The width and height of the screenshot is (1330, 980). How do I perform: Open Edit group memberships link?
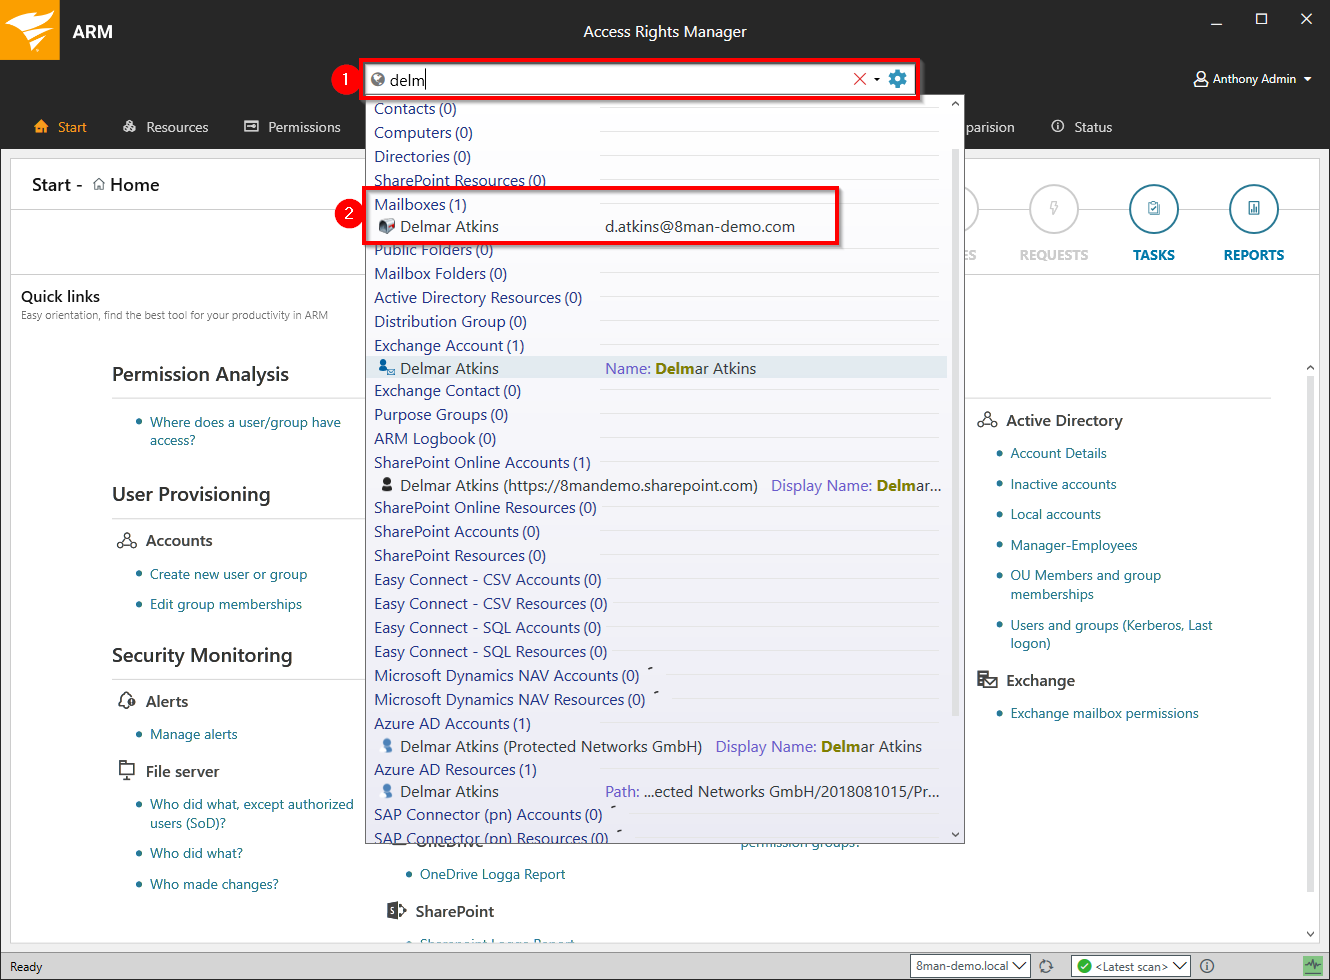[225, 604]
